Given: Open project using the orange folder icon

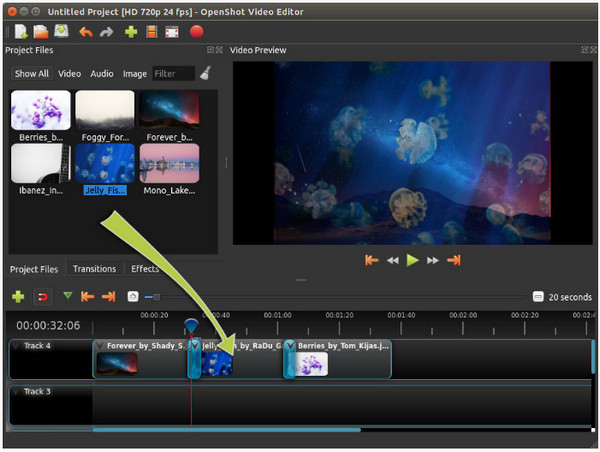Looking at the screenshot, I should click(41, 32).
